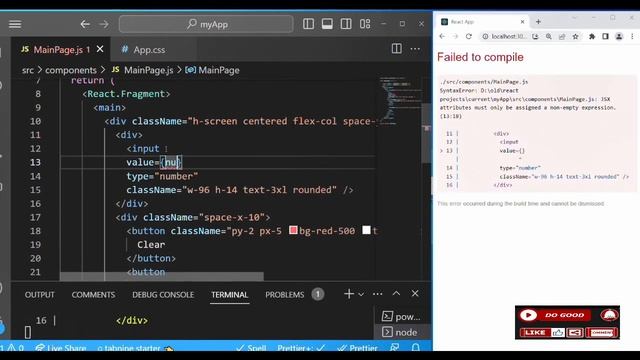Toggle secondary side bar layout icon
This screenshot has width=640, height=360.
point(346,24)
